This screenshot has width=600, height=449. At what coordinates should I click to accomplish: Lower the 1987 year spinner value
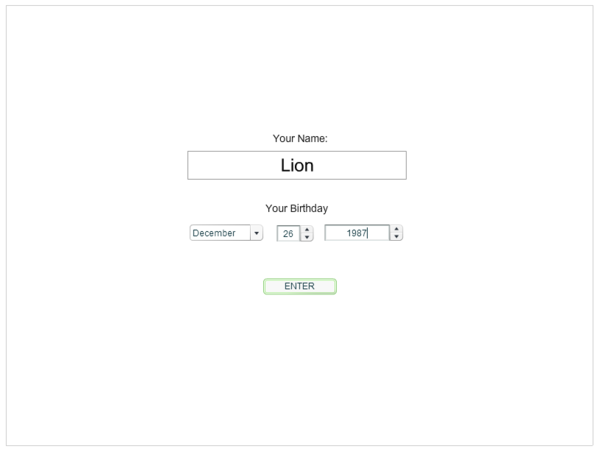(x=397, y=237)
